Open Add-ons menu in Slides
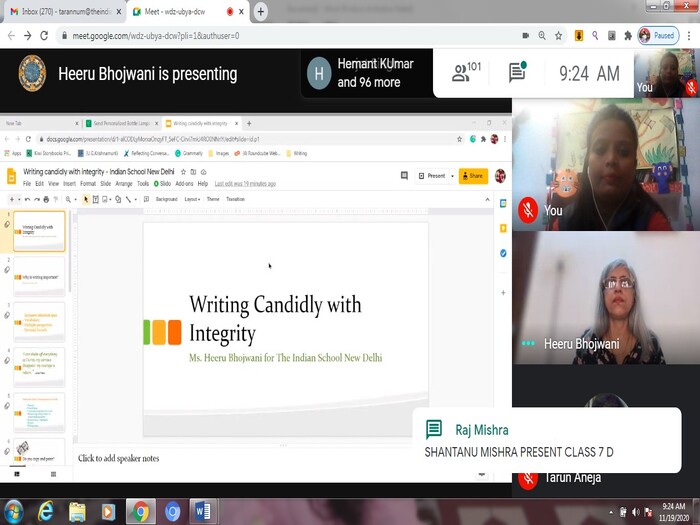 click(x=184, y=183)
